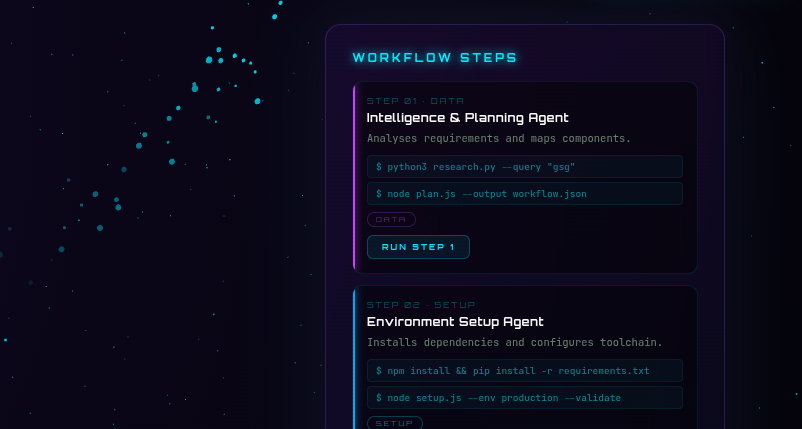Click the DATA tag pill
The image size is (802, 429).
coord(391,219)
